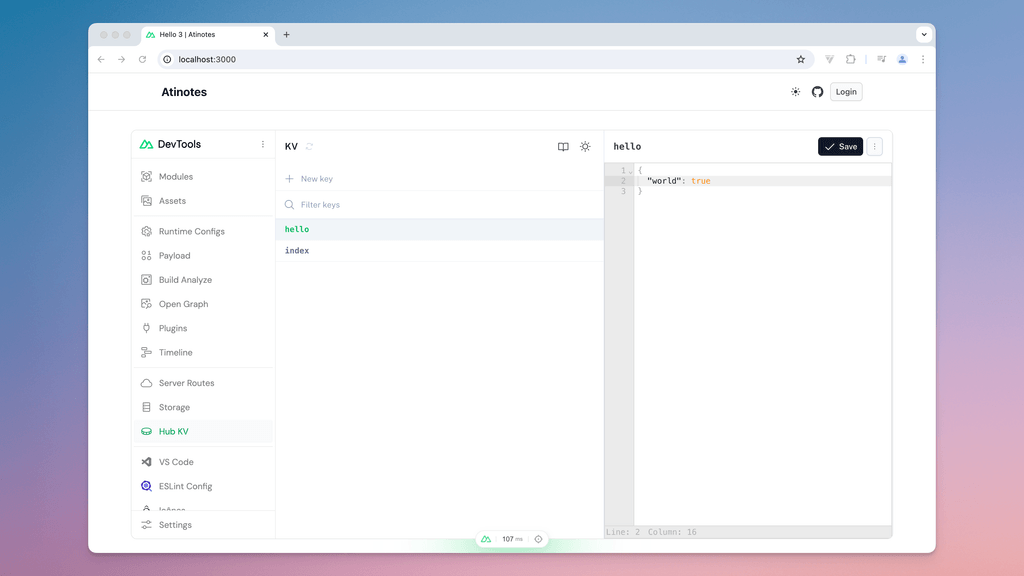
Task: Toggle the Nuxt DevTools logo in bottom bar
Action: [x=486, y=539]
